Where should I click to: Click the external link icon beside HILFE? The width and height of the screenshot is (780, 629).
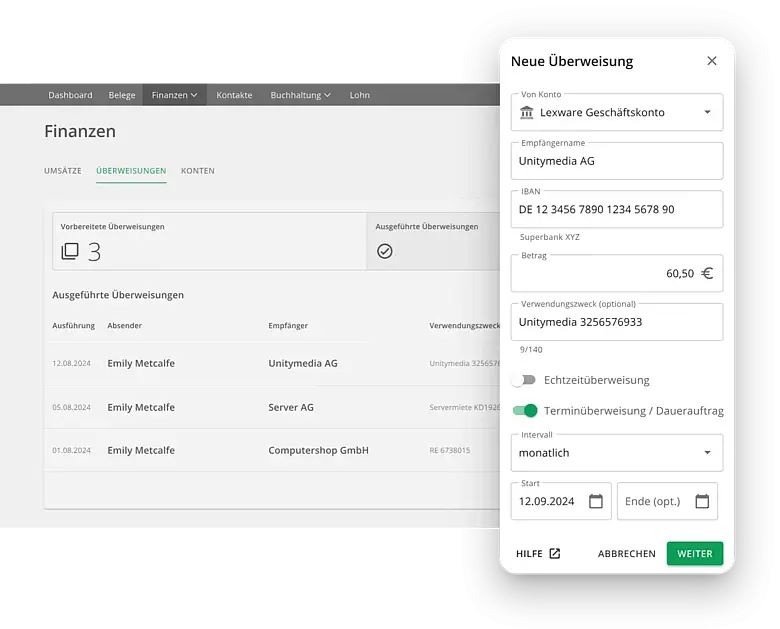click(x=555, y=553)
